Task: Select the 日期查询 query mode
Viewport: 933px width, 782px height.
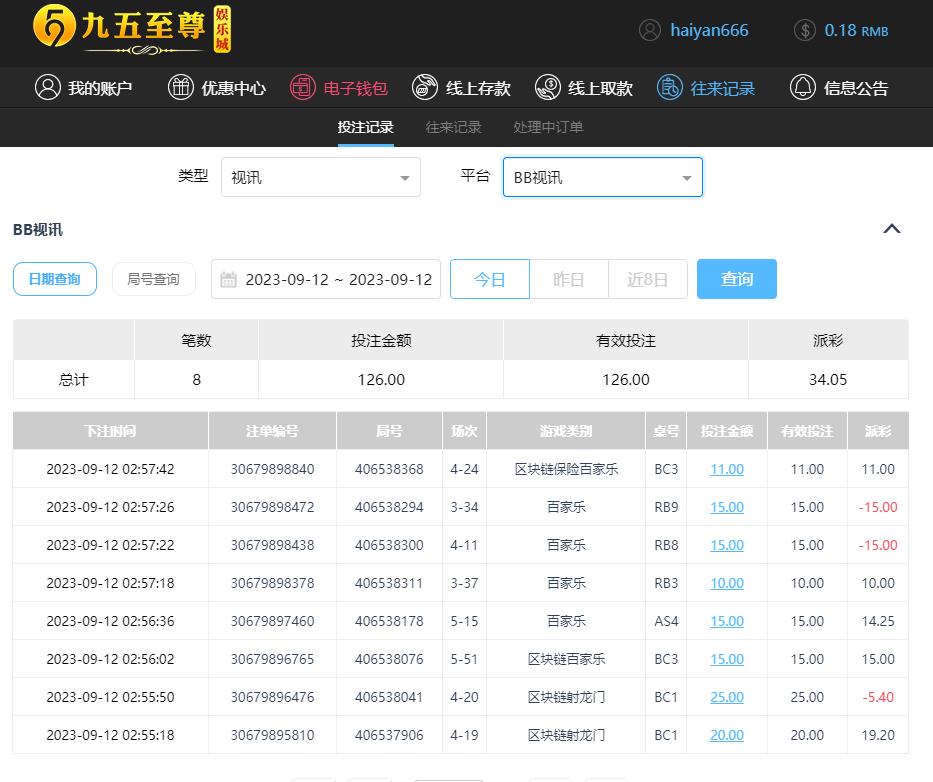Action: tap(55, 279)
